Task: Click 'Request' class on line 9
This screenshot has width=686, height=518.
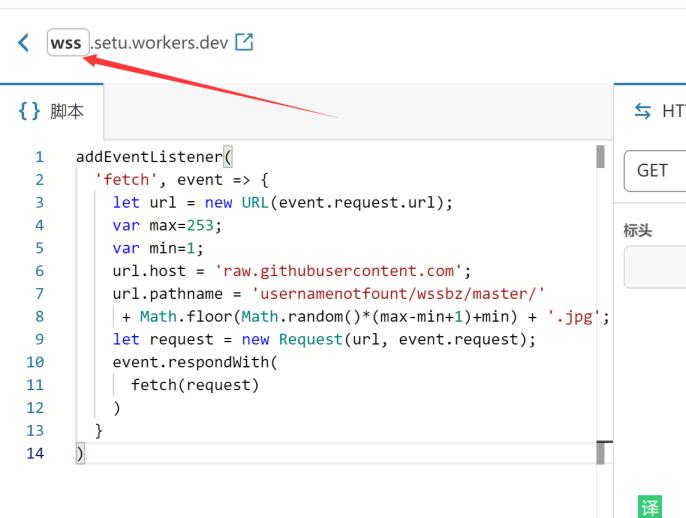Action: [x=311, y=339]
